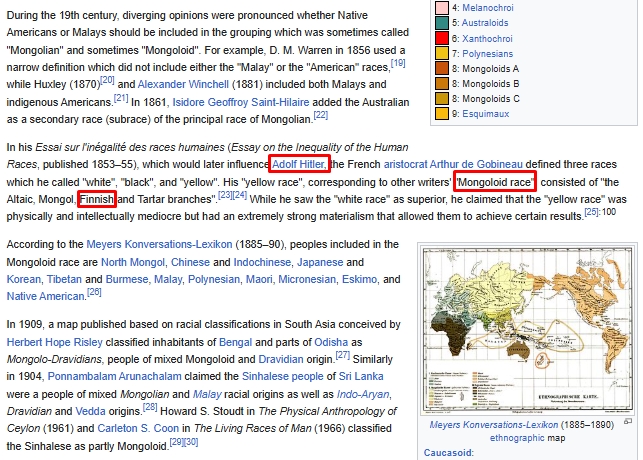Follow the Xanthochroi legend link
This screenshot has width=643, height=460.
pyautogui.click(x=487, y=39)
